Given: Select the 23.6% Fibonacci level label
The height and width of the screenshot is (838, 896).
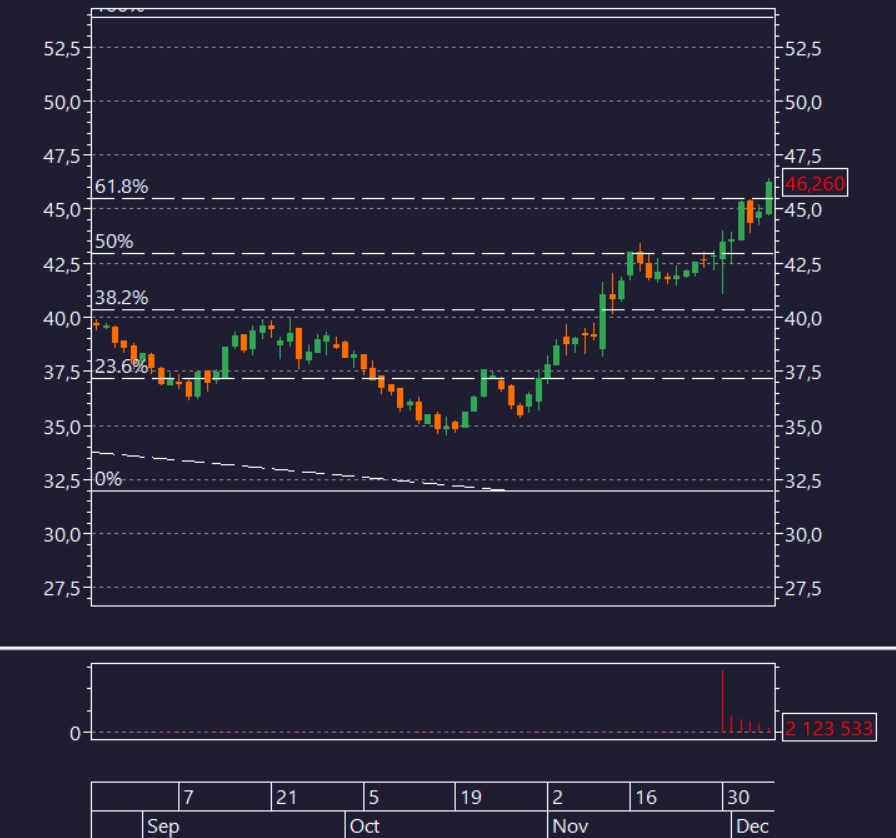Looking at the screenshot, I should point(121,366).
